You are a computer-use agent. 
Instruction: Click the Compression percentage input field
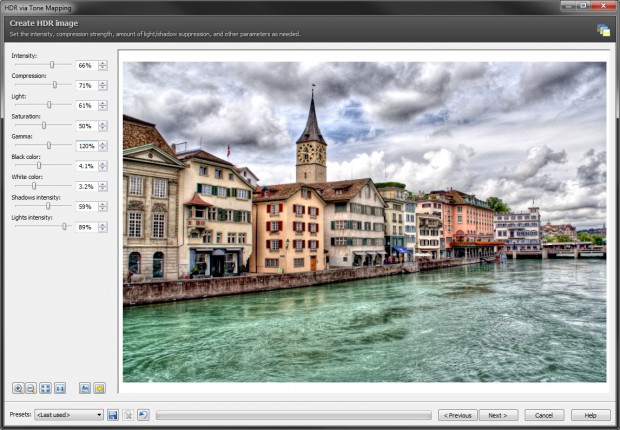[85, 85]
